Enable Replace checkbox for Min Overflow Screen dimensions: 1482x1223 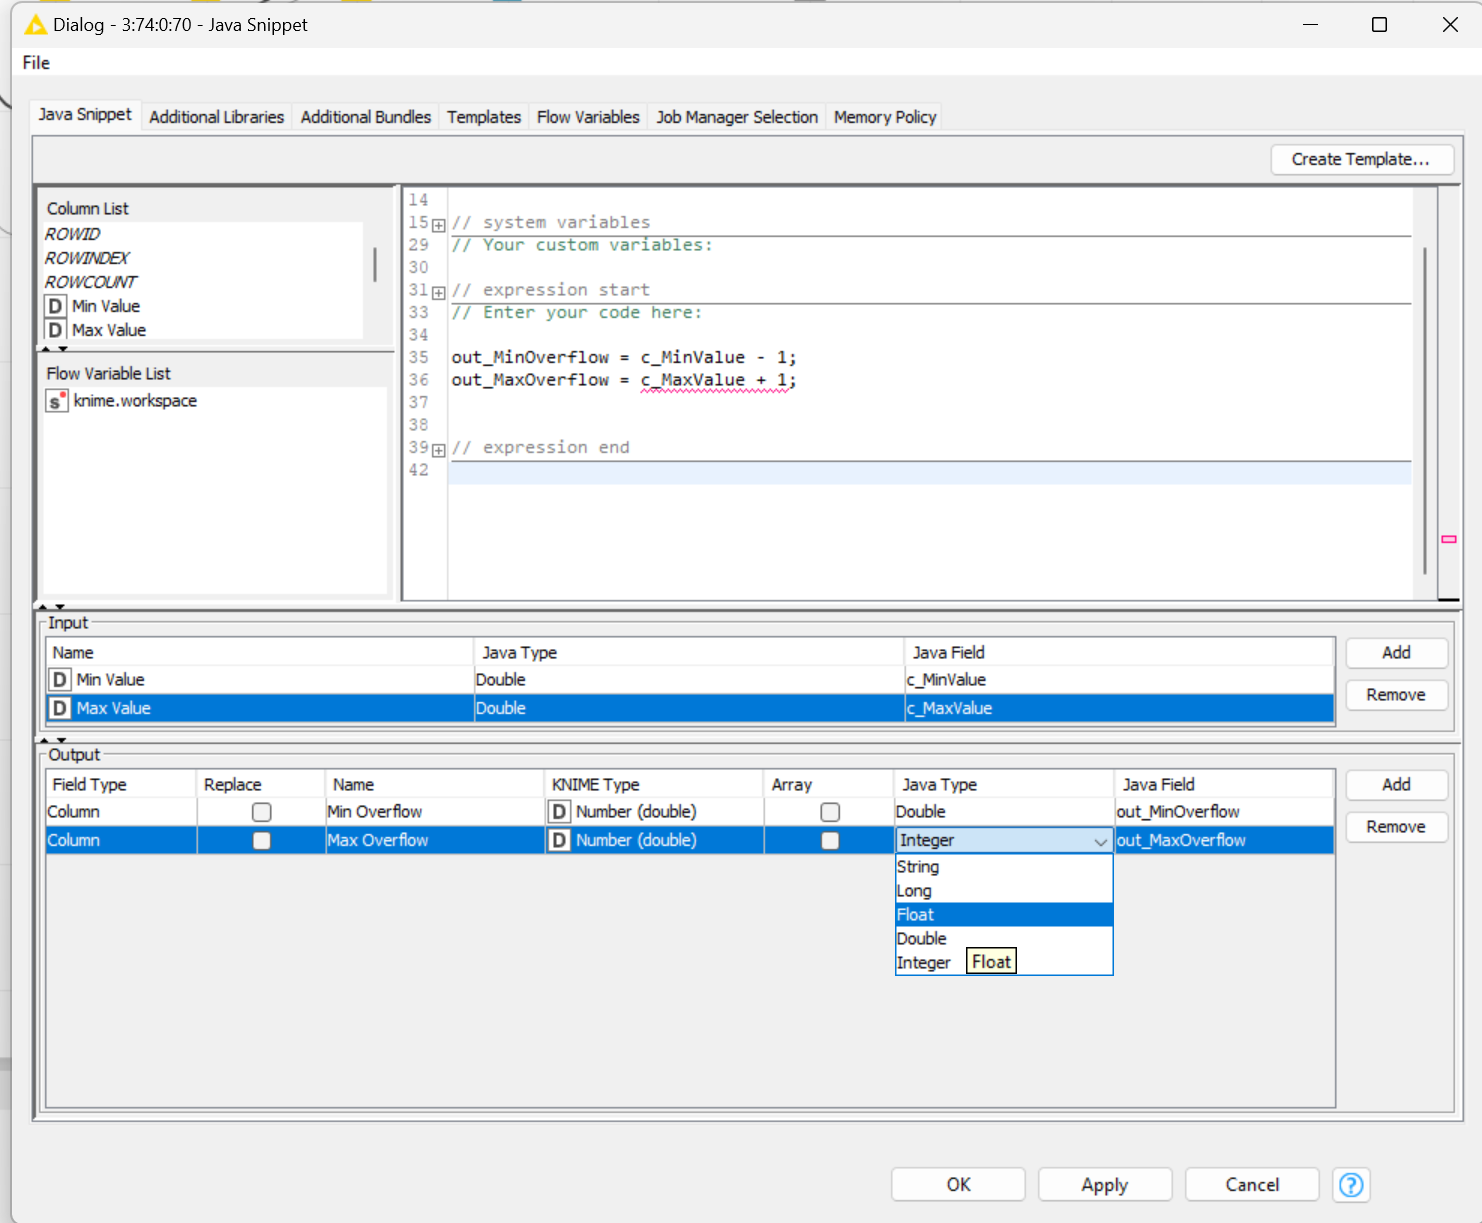tap(261, 812)
